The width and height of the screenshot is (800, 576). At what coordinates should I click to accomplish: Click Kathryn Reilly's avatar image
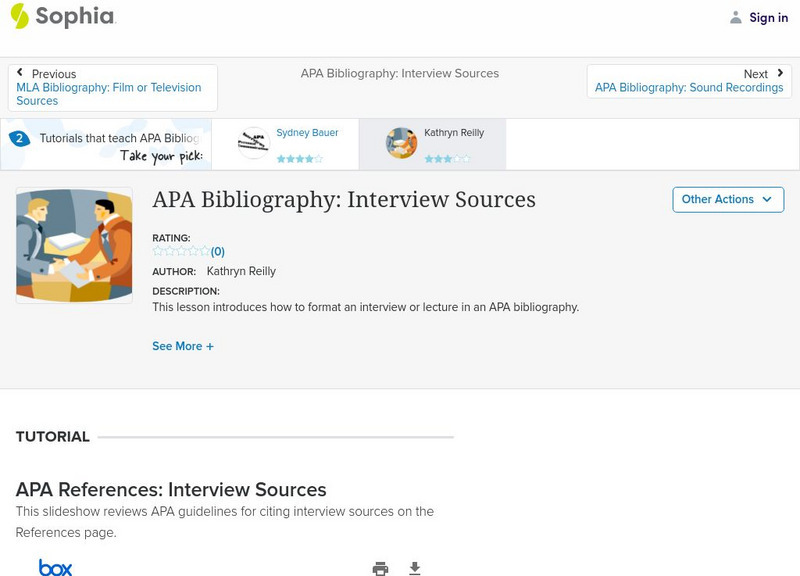[401, 143]
